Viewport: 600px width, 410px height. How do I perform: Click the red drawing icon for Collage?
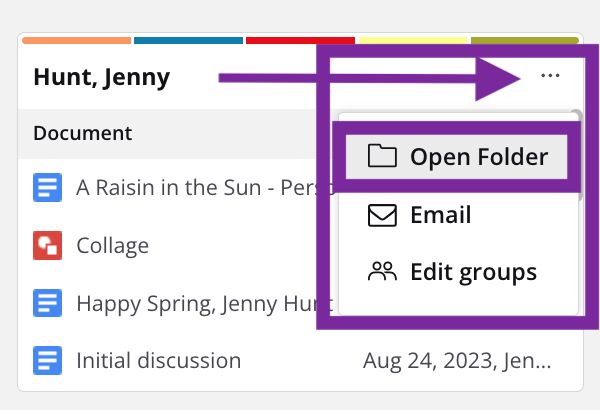(x=47, y=245)
